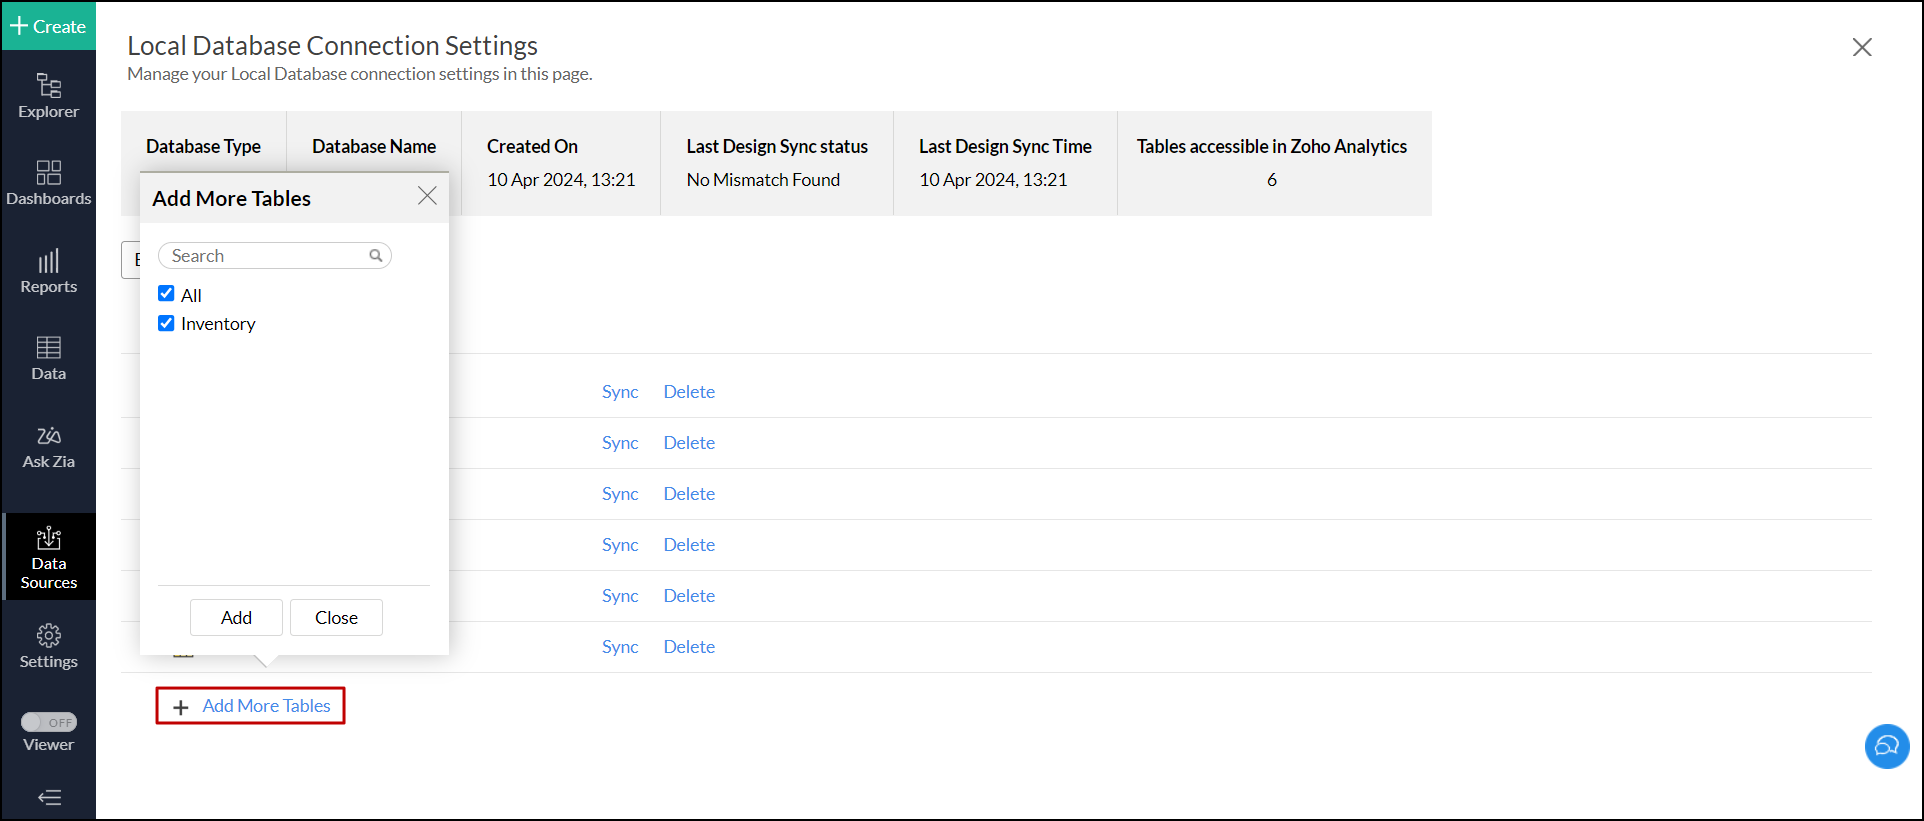Click Sync in the second table row
The image size is (1924, 821).
pyautogui.click(x=620, y=443)
